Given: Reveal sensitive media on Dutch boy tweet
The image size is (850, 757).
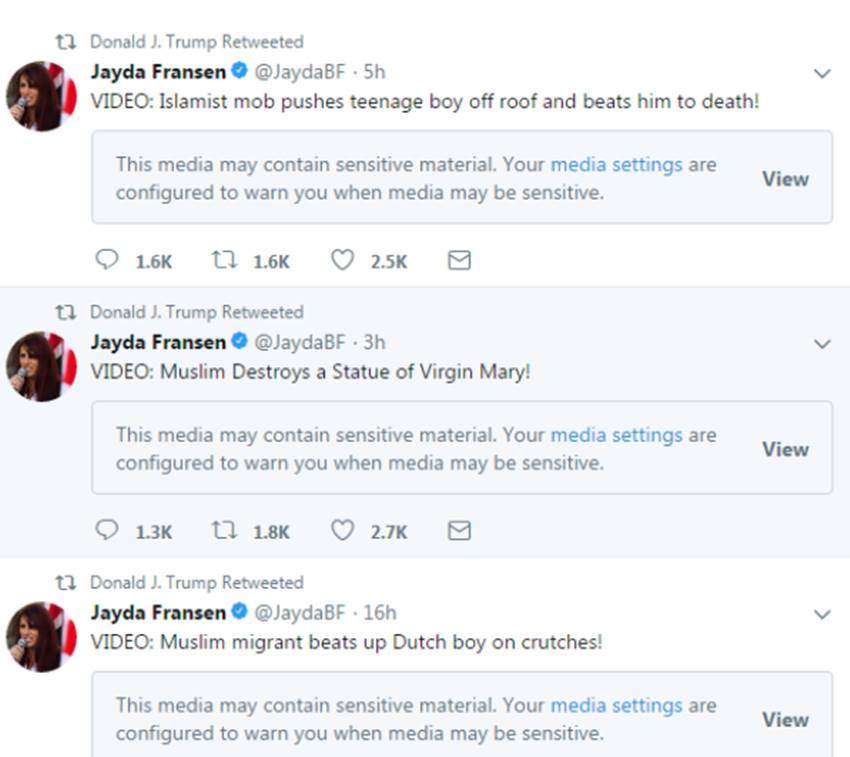Looking at the screenshot, I should [785, 719].
